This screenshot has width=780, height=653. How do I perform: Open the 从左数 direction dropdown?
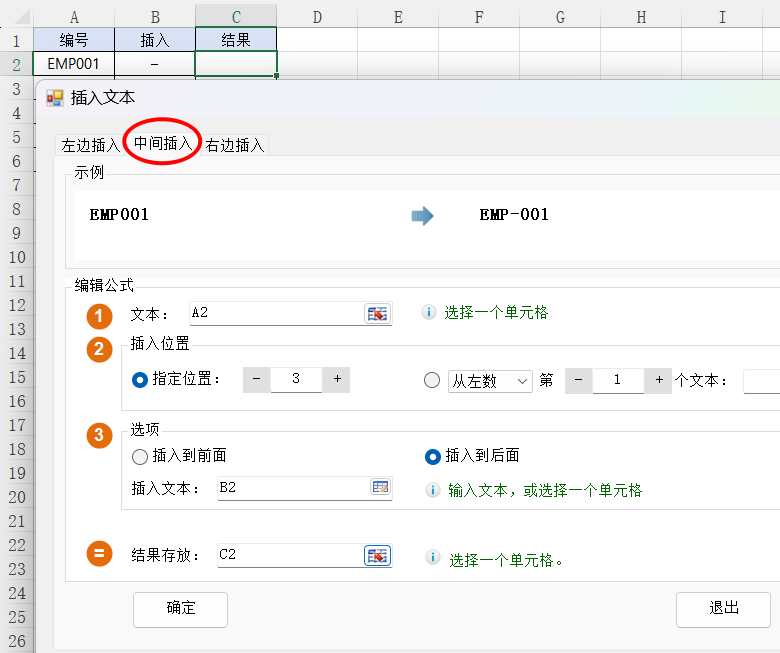click(489, 380)
